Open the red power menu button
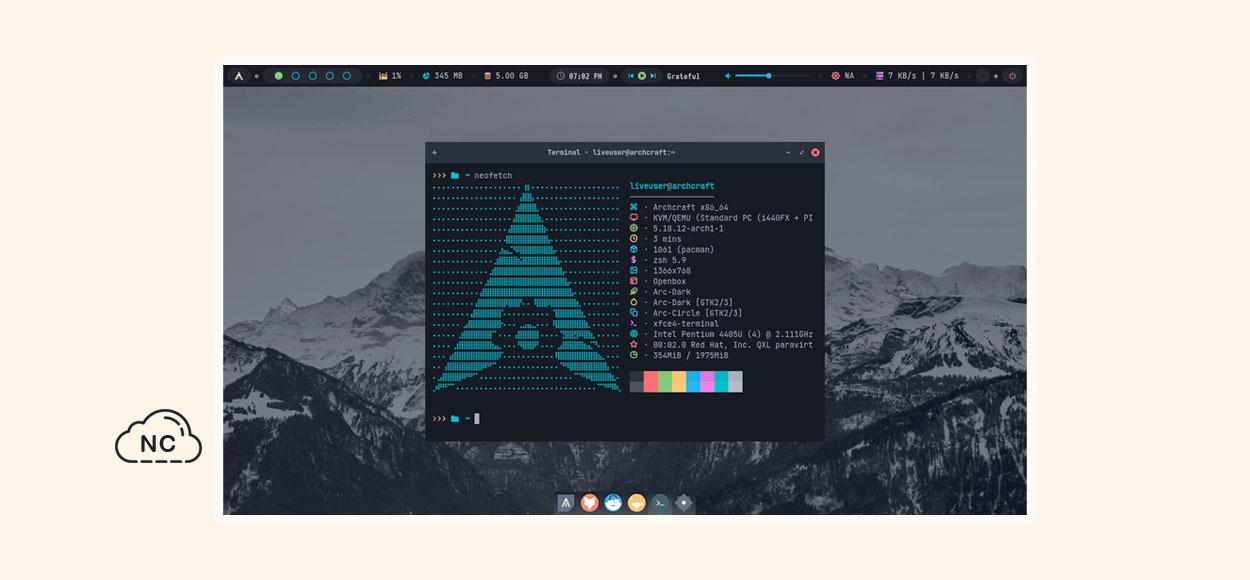 click(x=1012, y=76)
